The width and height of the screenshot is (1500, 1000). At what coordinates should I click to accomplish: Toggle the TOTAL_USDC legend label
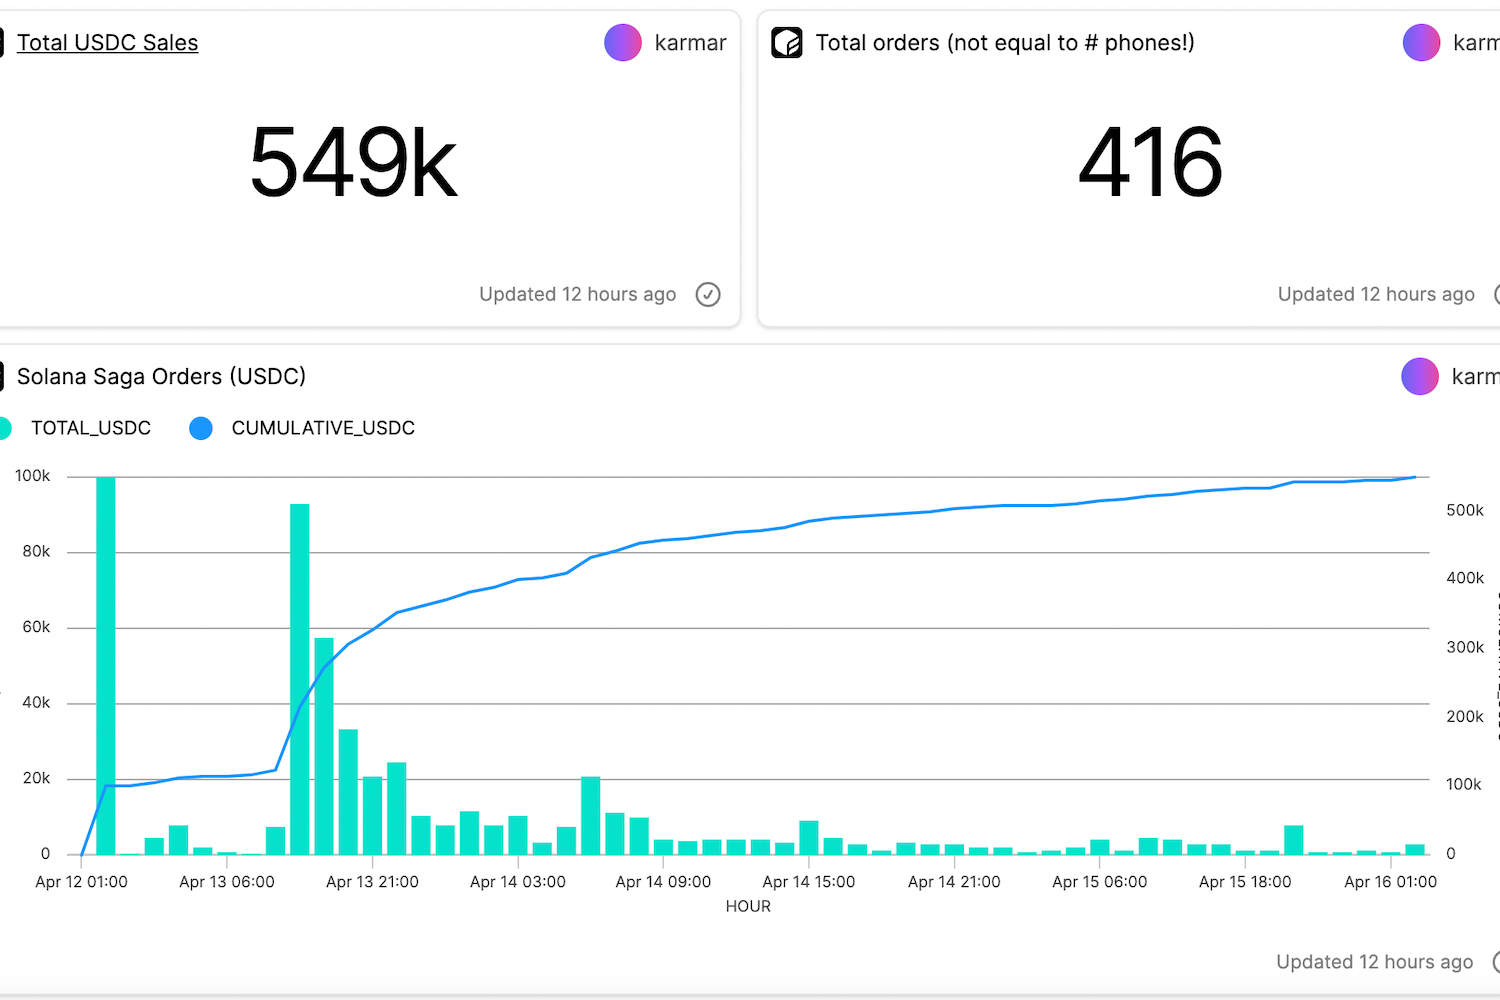point(91,428)
